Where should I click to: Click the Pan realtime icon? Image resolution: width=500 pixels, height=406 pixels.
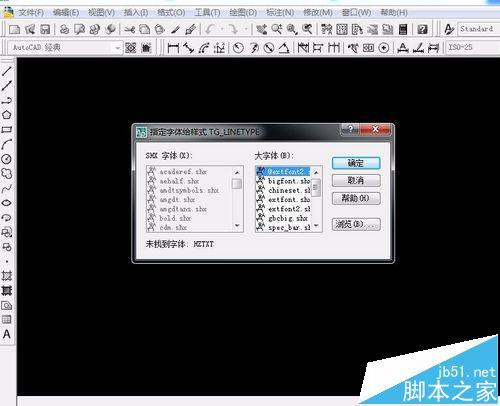point(262,30)
